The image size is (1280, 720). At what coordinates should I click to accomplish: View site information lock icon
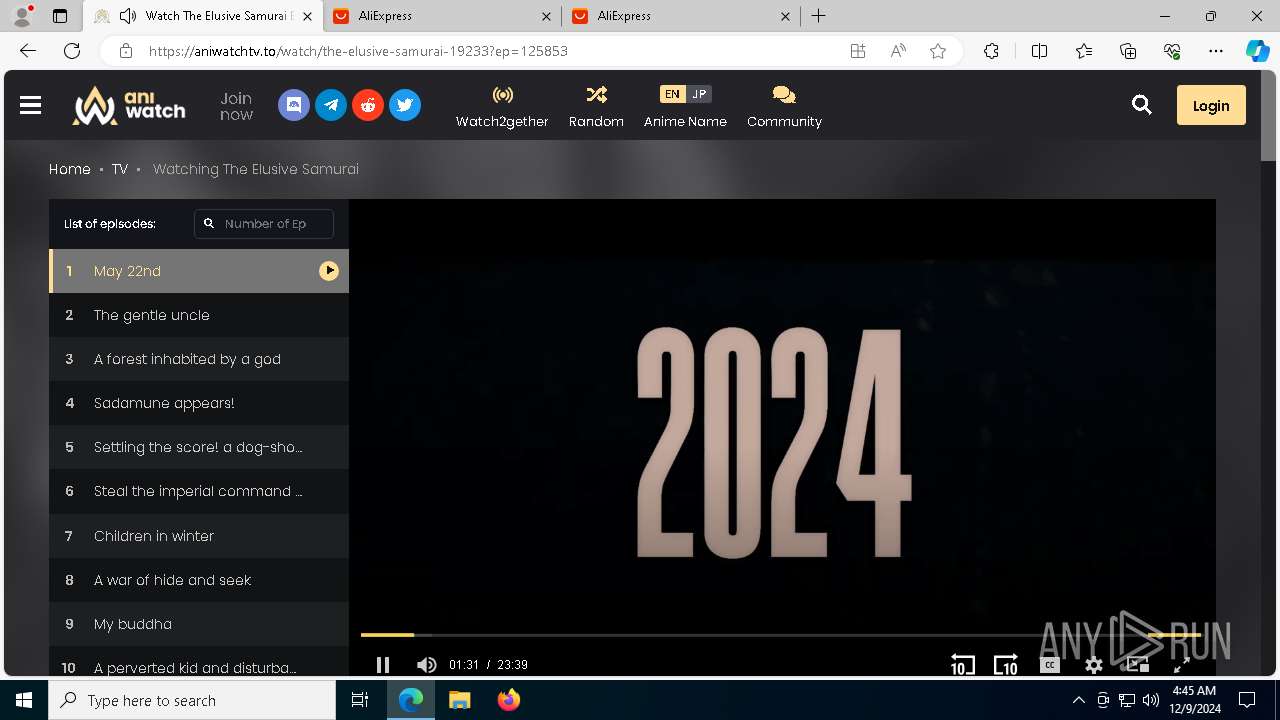tap(125, 51)
